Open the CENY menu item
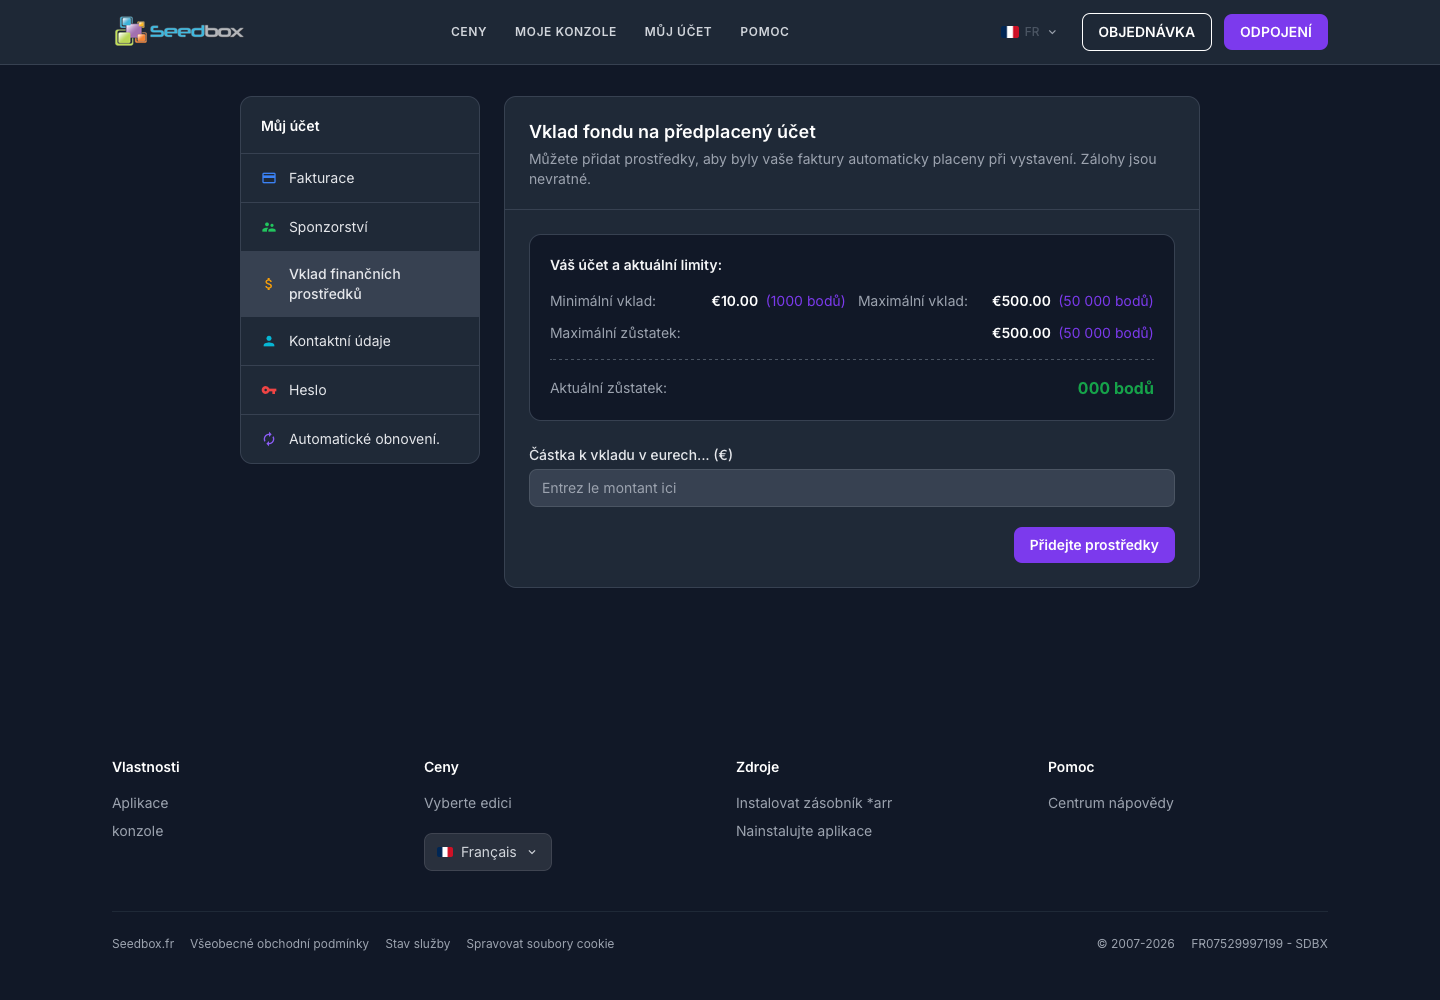1440x1000 pixels. pyautogui.click(x=469, y=32)
